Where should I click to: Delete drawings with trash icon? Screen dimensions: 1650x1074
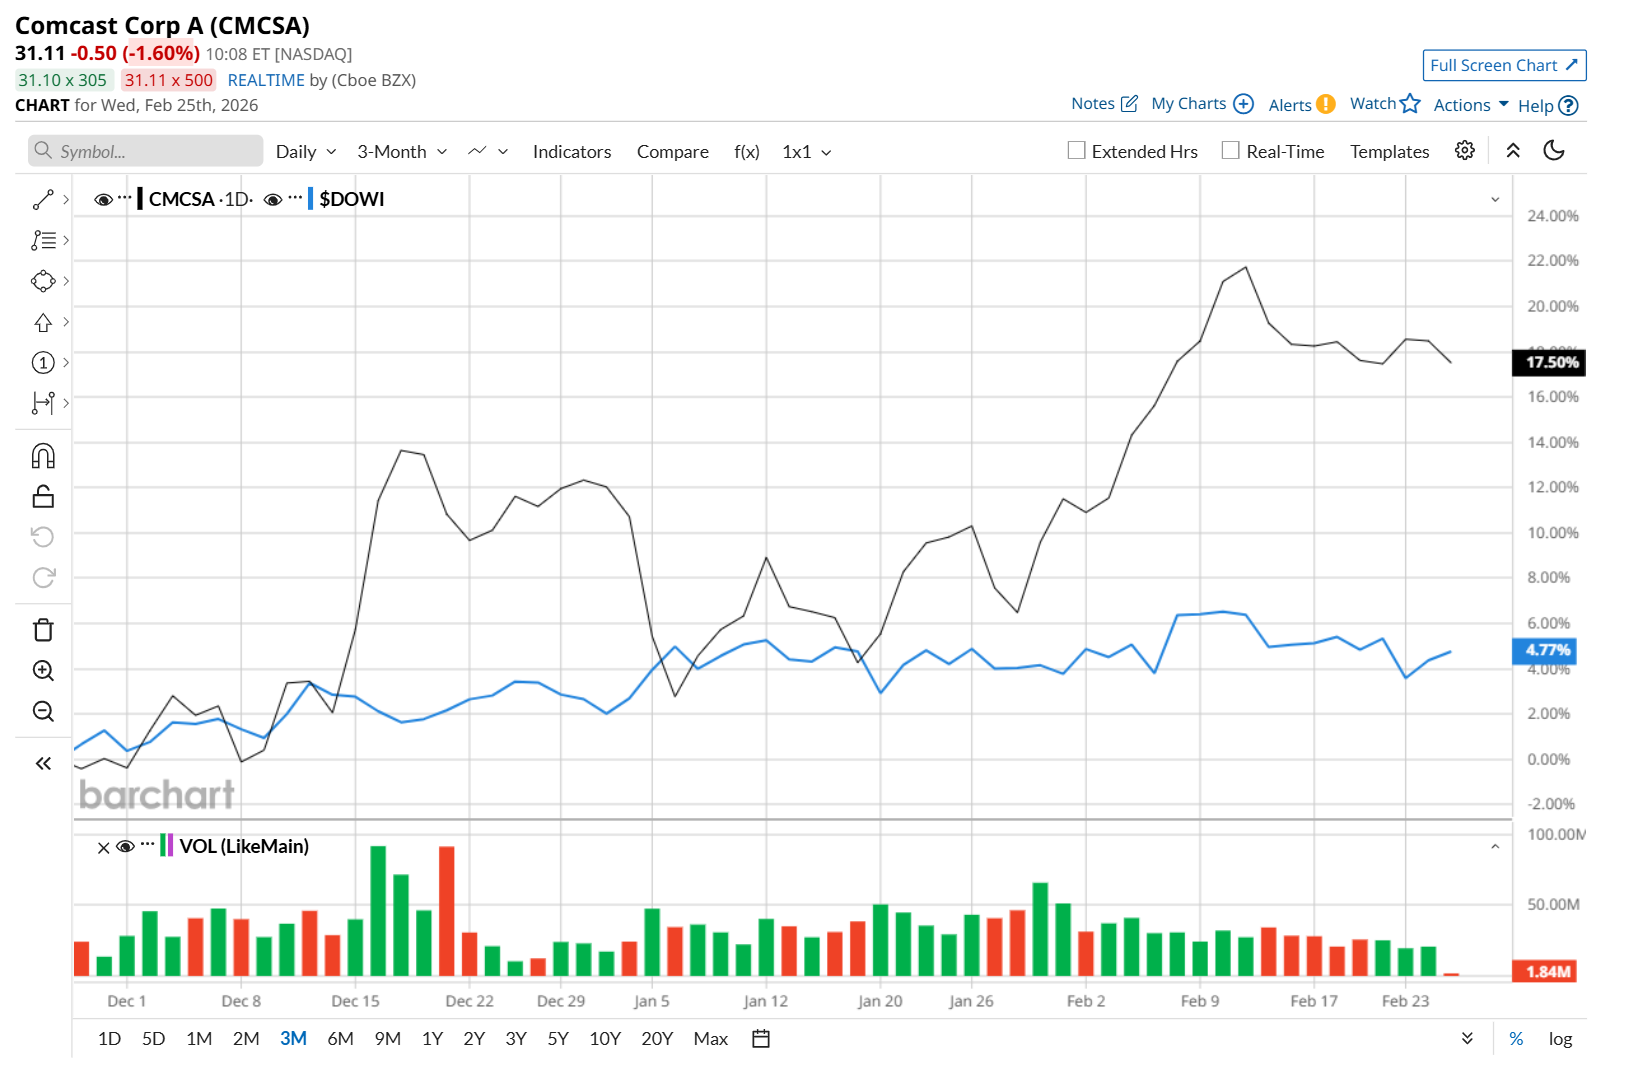tap(43, 630)
